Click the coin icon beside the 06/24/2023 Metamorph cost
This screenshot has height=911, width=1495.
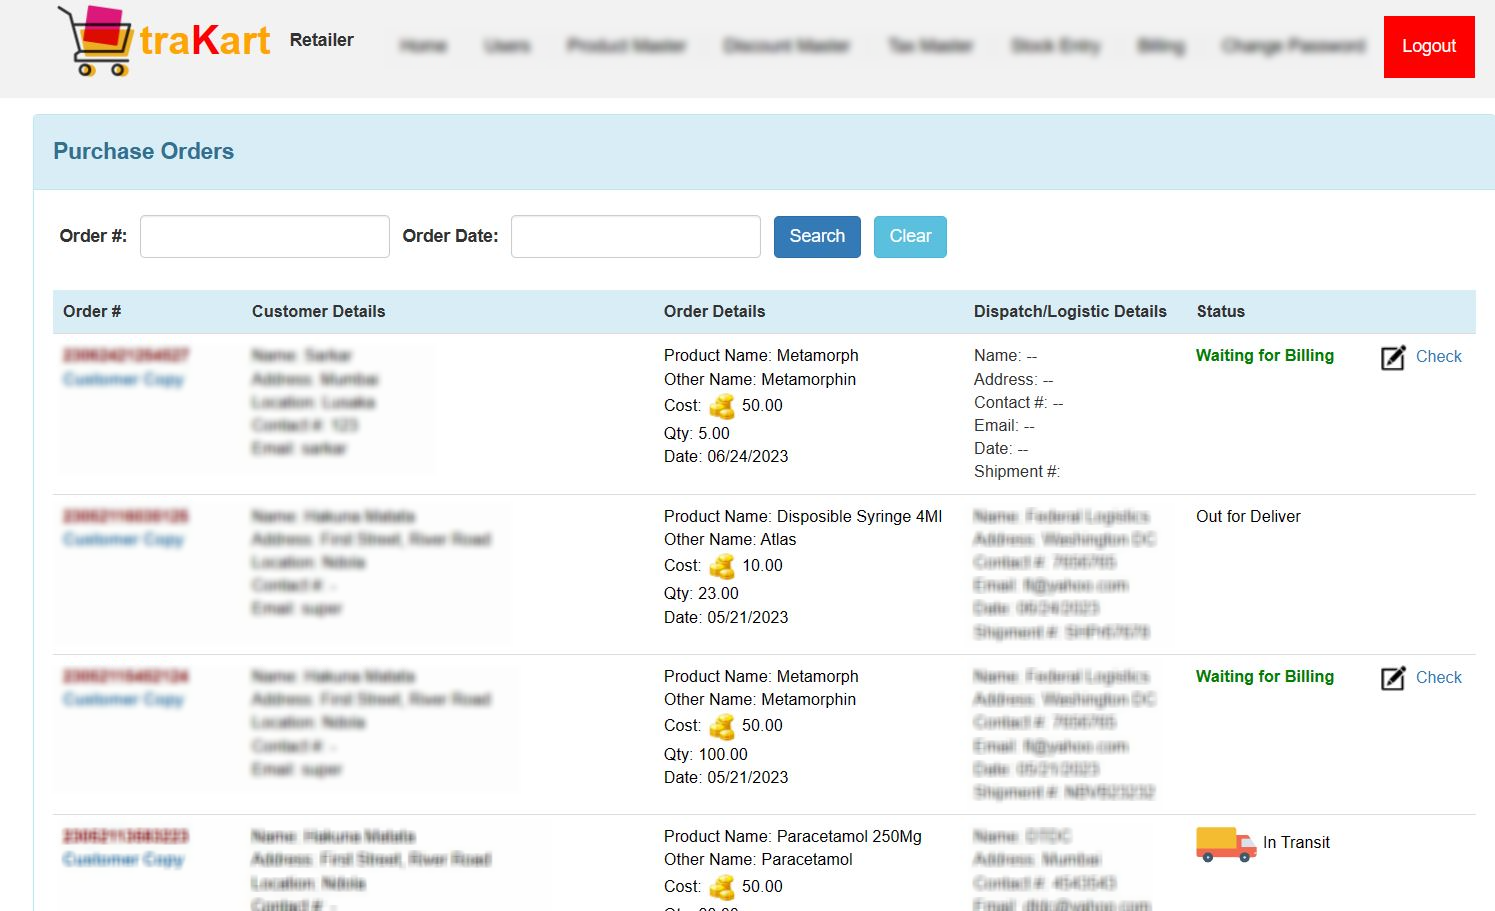coord(722,406)
